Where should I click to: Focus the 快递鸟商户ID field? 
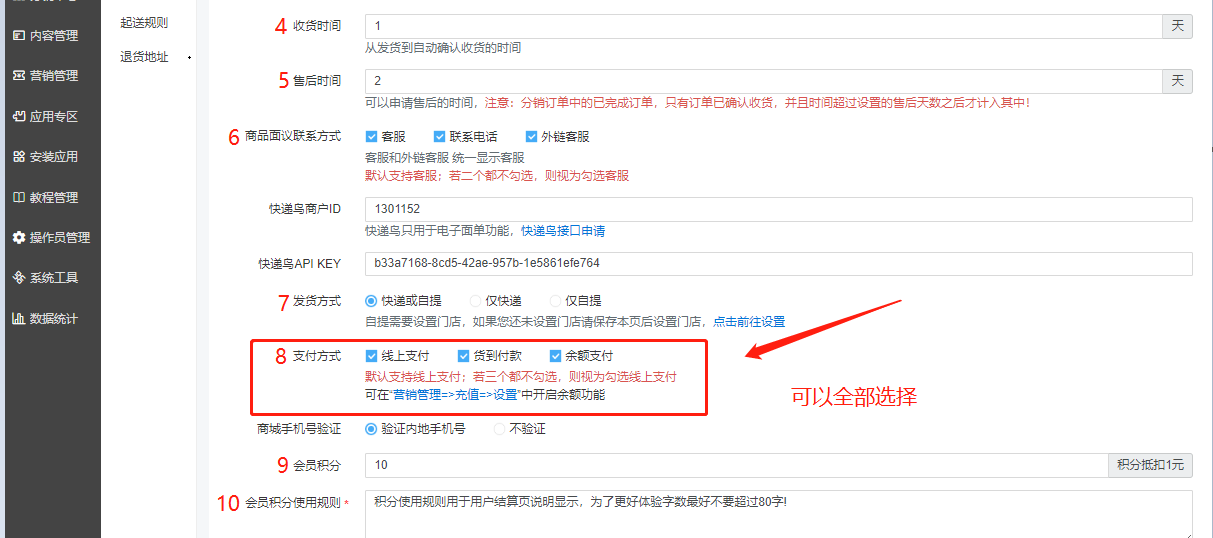779,209
